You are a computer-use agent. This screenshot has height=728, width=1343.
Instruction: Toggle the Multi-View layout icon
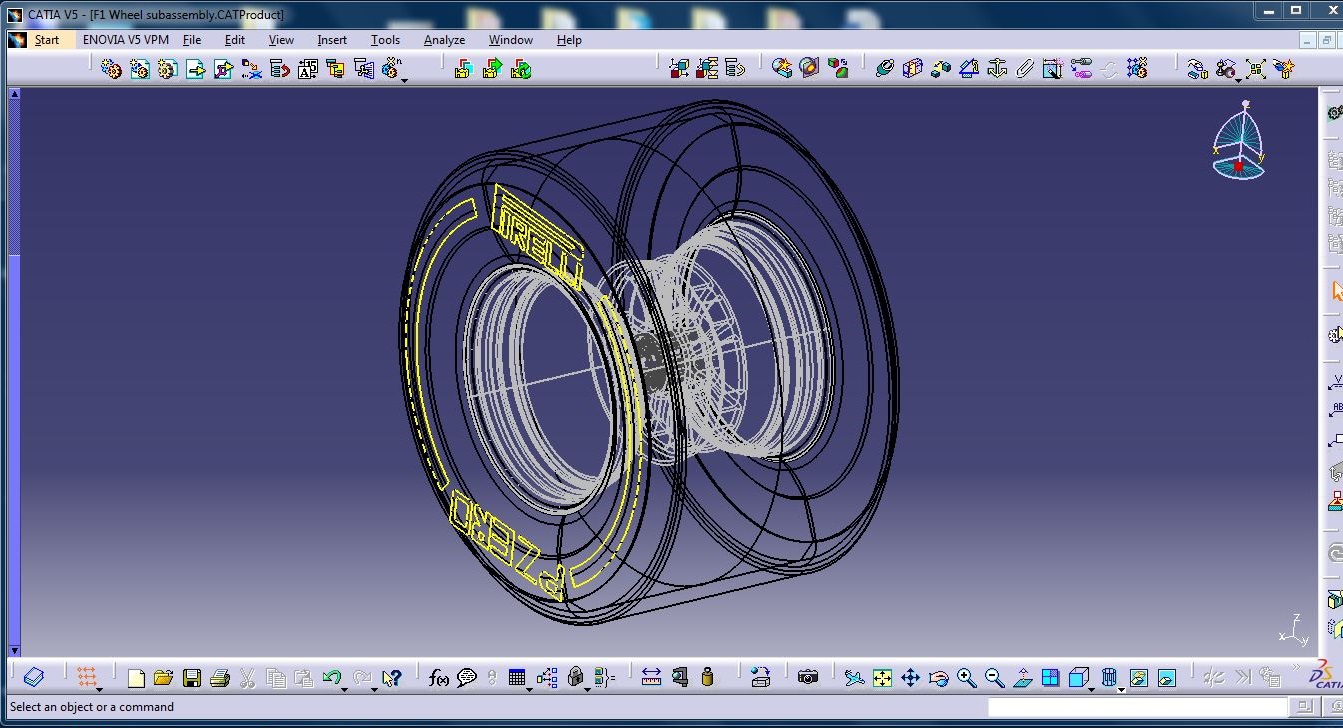1050,678
